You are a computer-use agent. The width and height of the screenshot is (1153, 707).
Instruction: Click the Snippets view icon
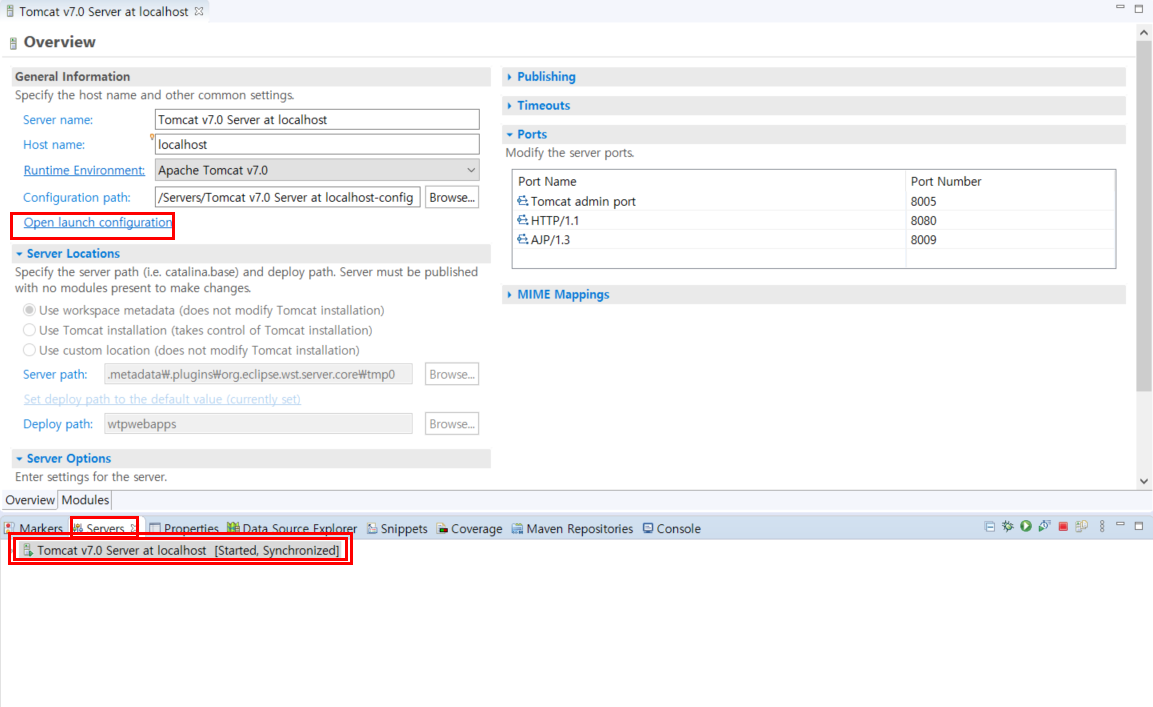[372, 528]
